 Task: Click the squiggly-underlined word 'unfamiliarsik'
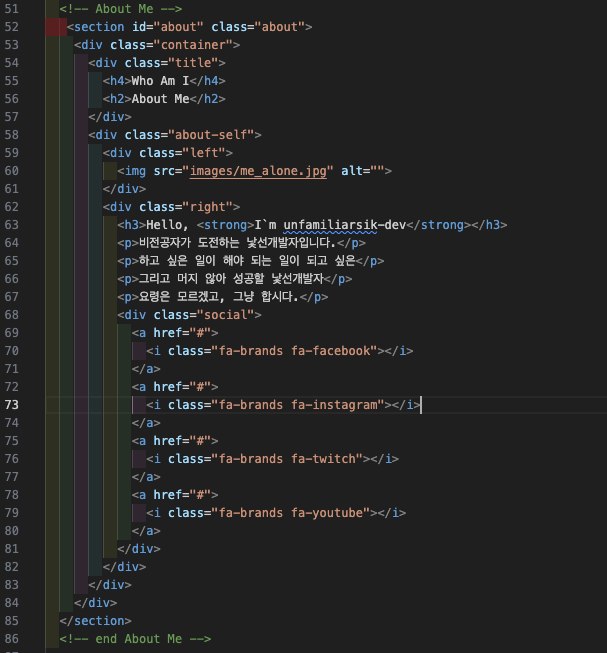click(x=330, y=225)
